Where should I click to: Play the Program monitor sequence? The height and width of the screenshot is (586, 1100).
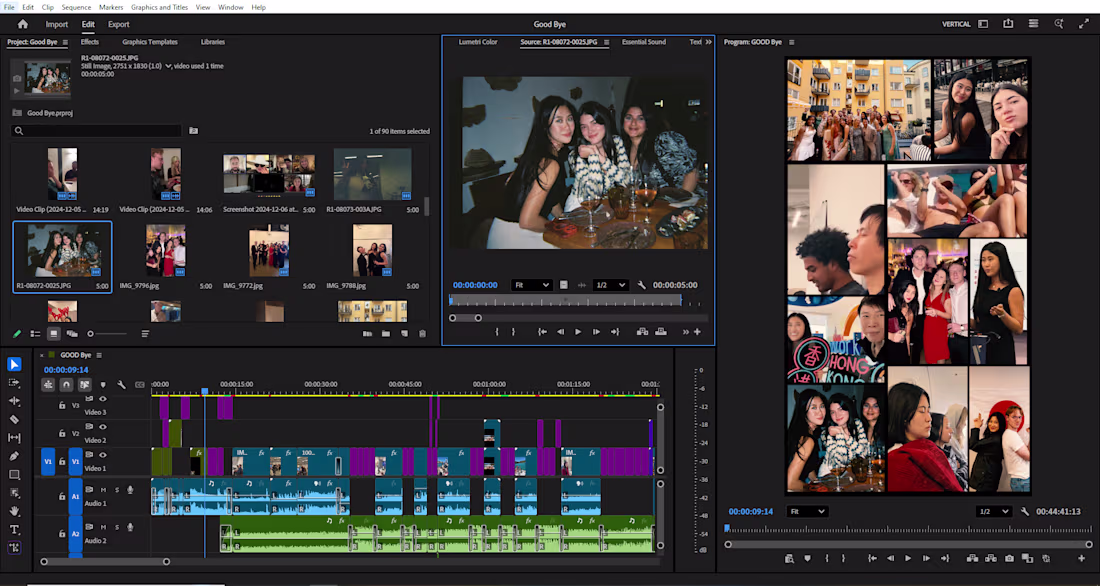tap(908, 559)
